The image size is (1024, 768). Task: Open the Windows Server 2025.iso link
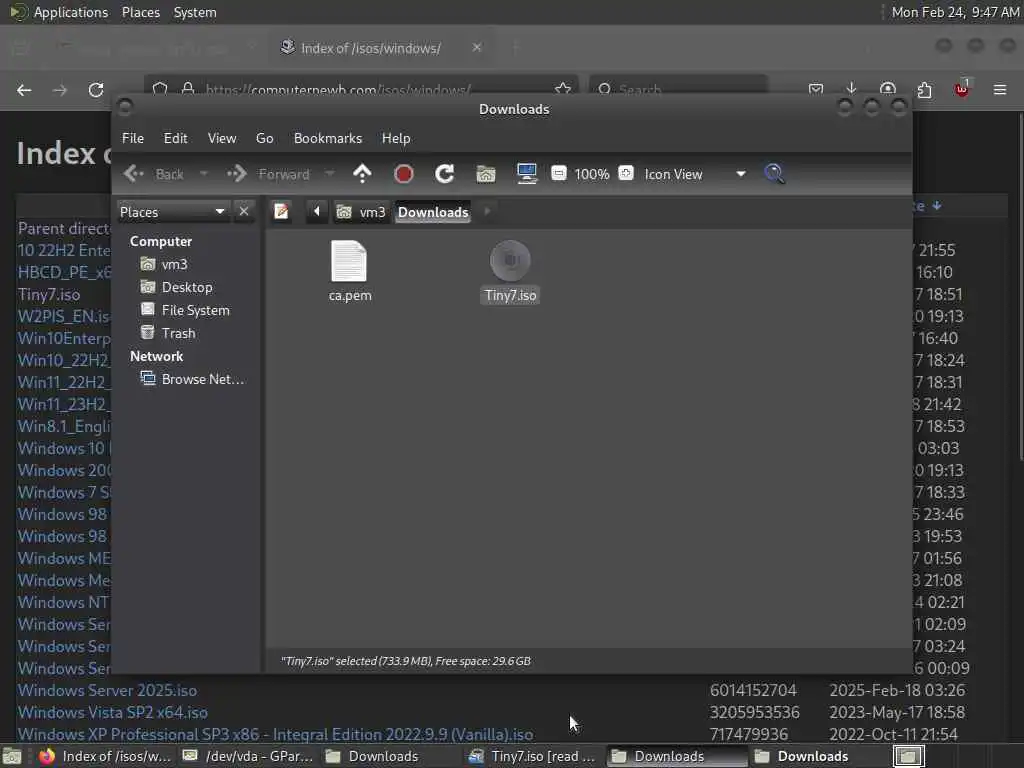[x=107, y=690]
